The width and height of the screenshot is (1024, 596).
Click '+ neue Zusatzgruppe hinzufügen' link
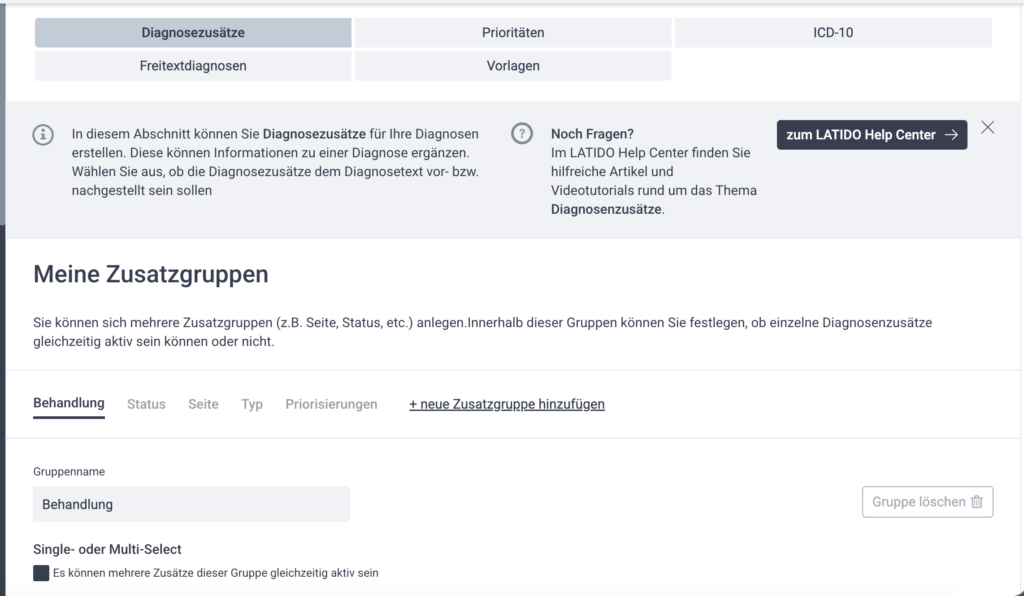507,404
